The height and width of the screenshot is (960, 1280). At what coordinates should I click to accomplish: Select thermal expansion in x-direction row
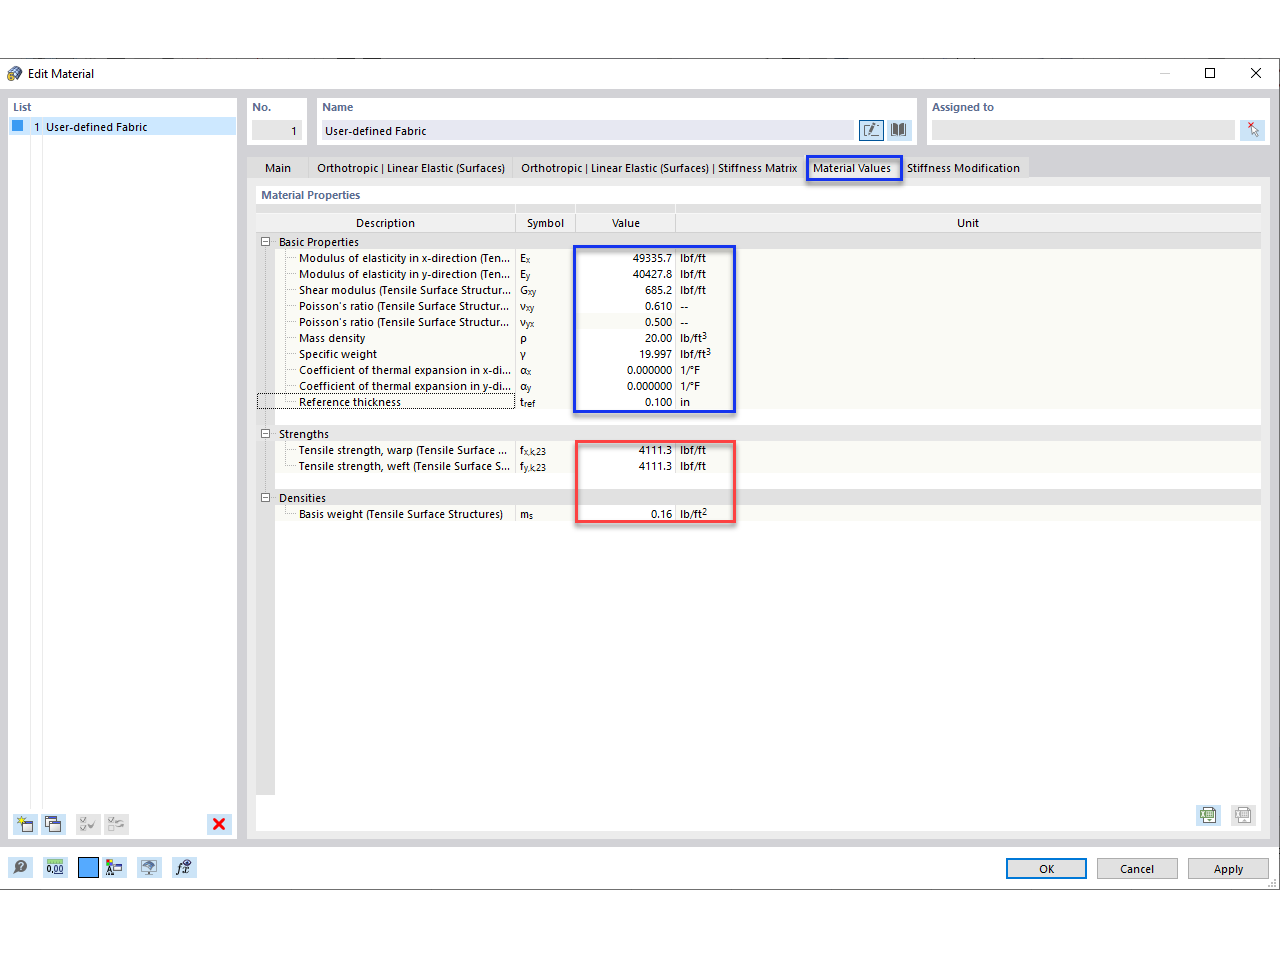(405, 370)
